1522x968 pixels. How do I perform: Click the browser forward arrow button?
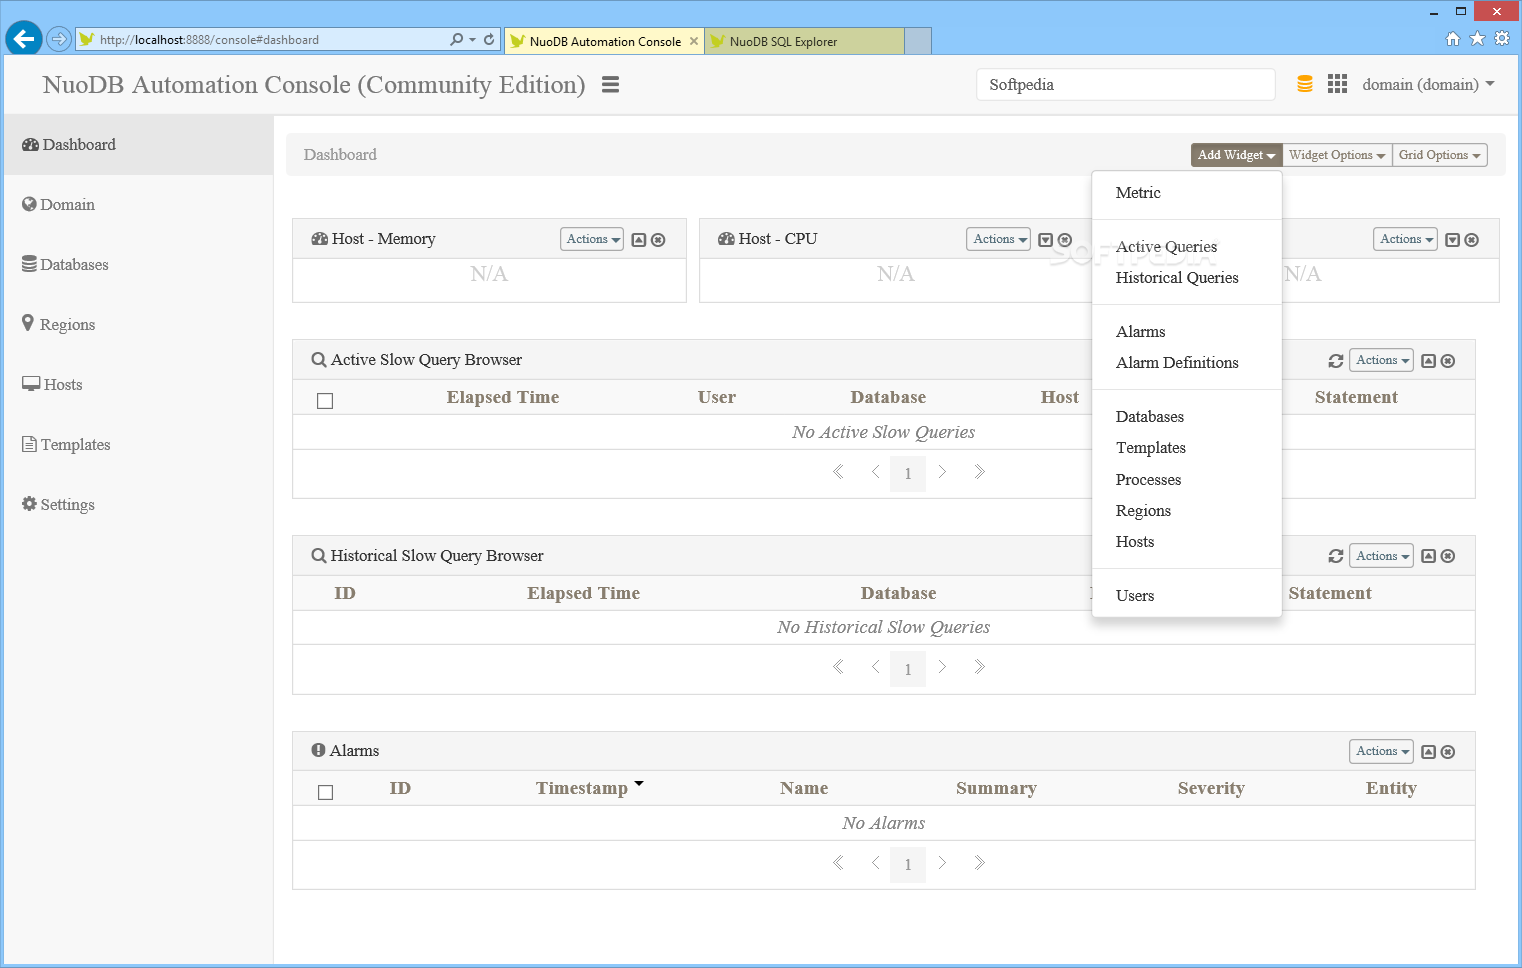(59, 39)
